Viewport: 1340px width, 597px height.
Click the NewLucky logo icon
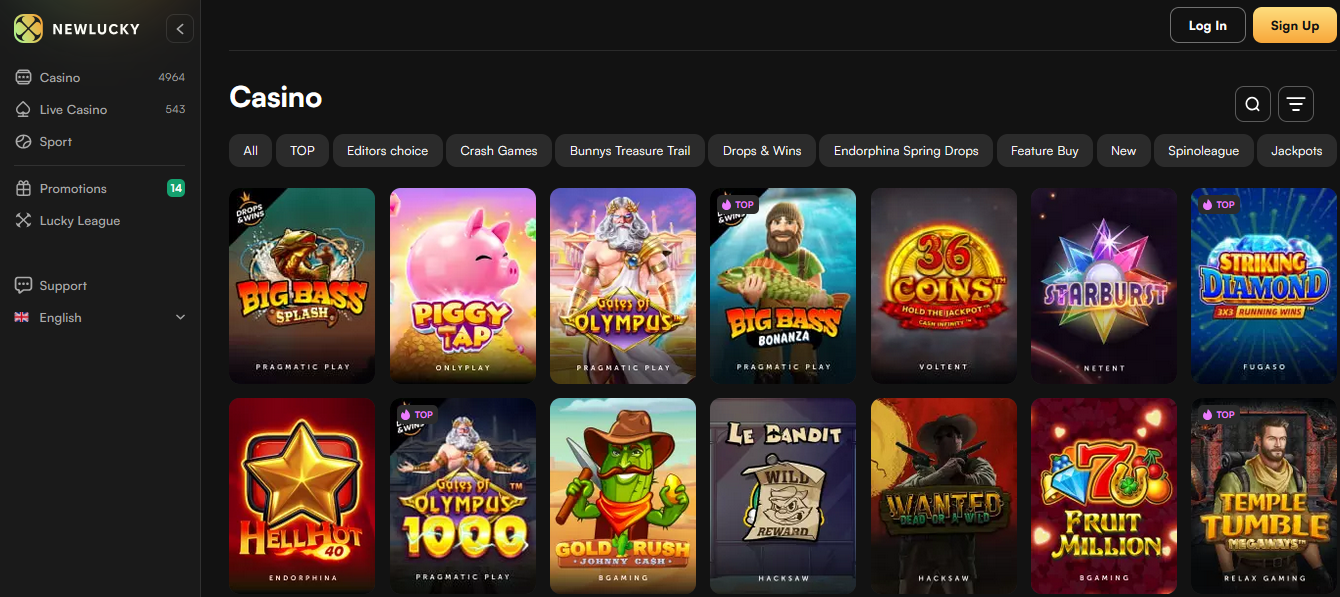(28, 29)
